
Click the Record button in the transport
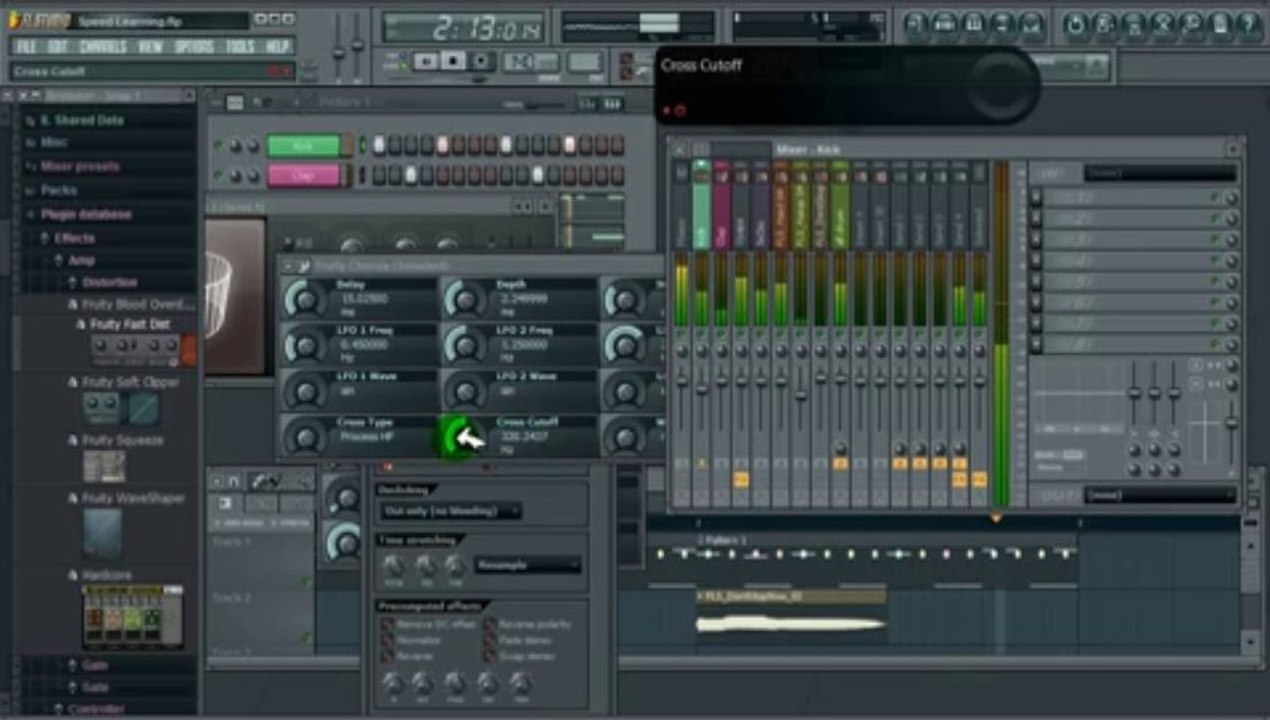(x=480, y=62)
